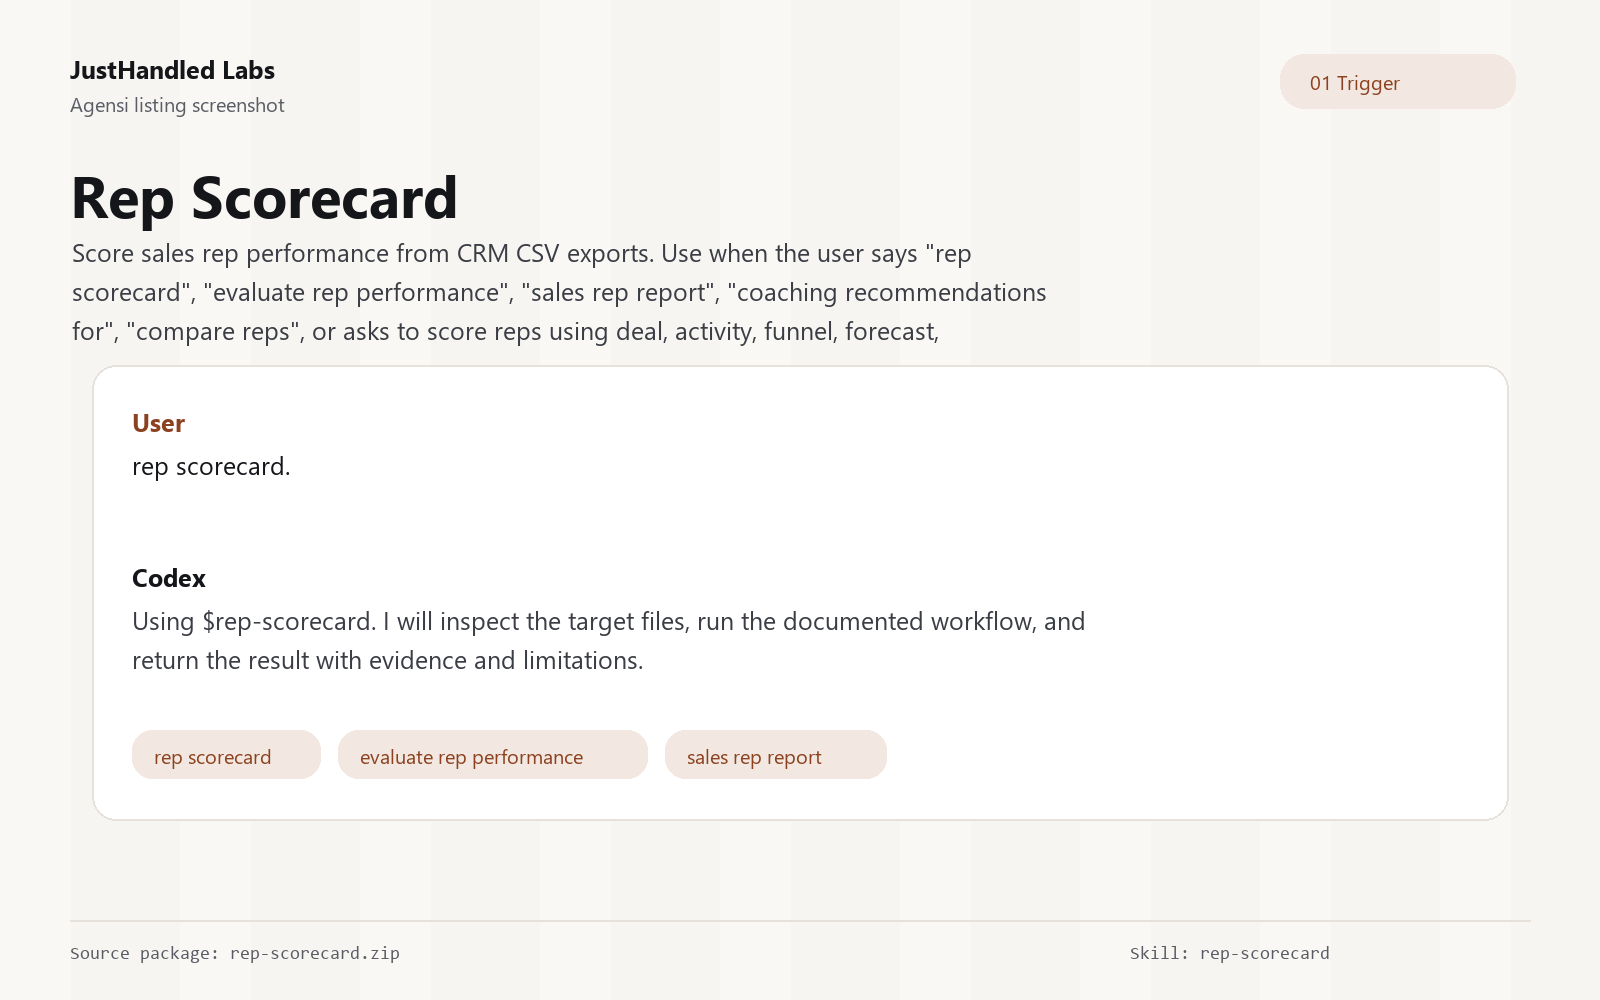Viewport: 1600px width, 1000px height.
Task: Select the sales rep report tag
Action: [776, 755]
